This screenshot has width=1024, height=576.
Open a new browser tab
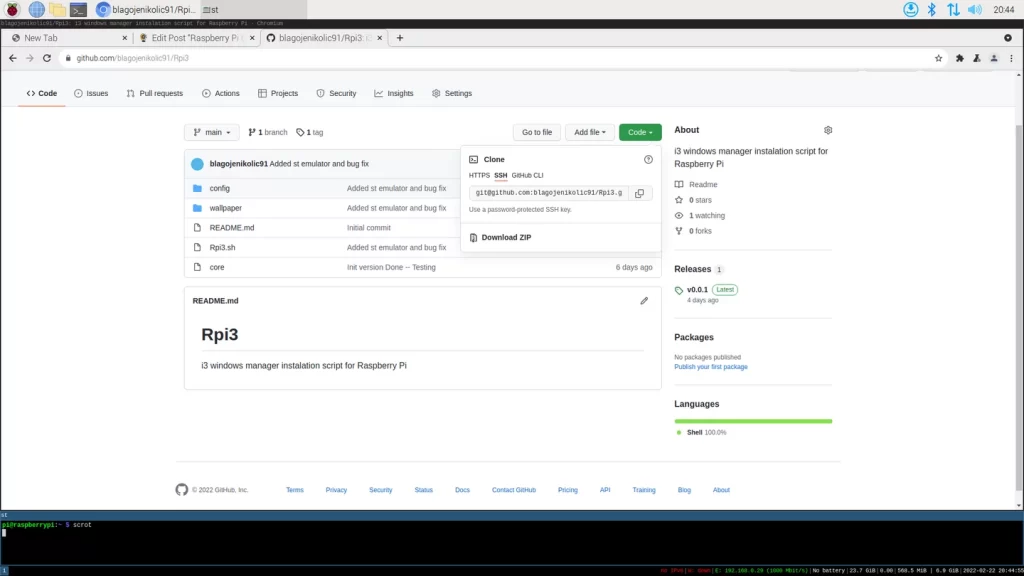400,38
